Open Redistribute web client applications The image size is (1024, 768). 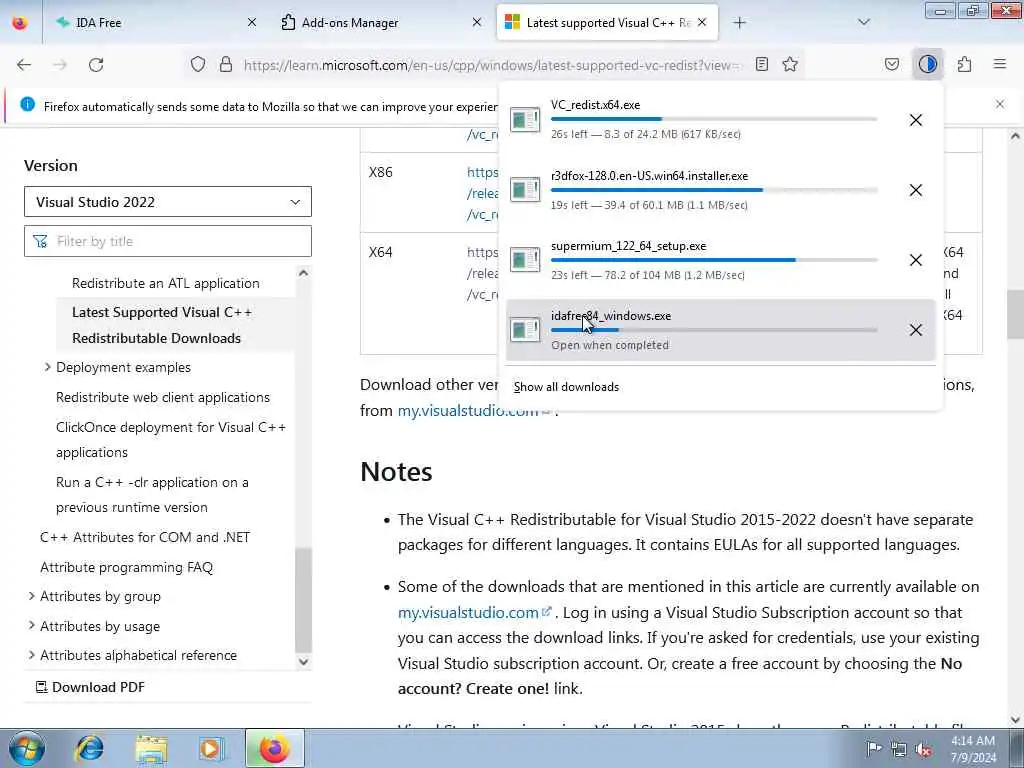[x=163, y=397]
